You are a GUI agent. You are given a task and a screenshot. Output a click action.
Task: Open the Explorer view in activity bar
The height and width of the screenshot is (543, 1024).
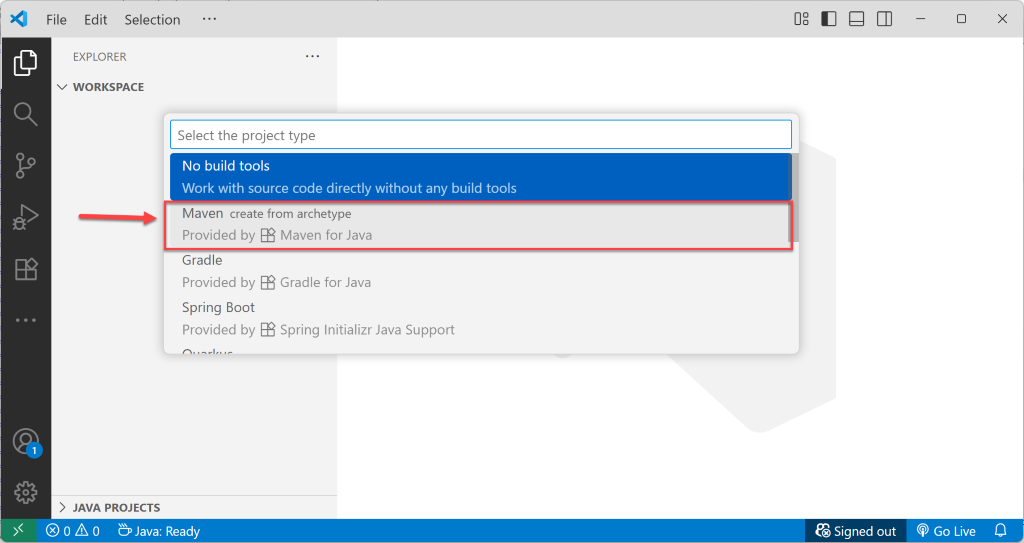coord(25,64)
